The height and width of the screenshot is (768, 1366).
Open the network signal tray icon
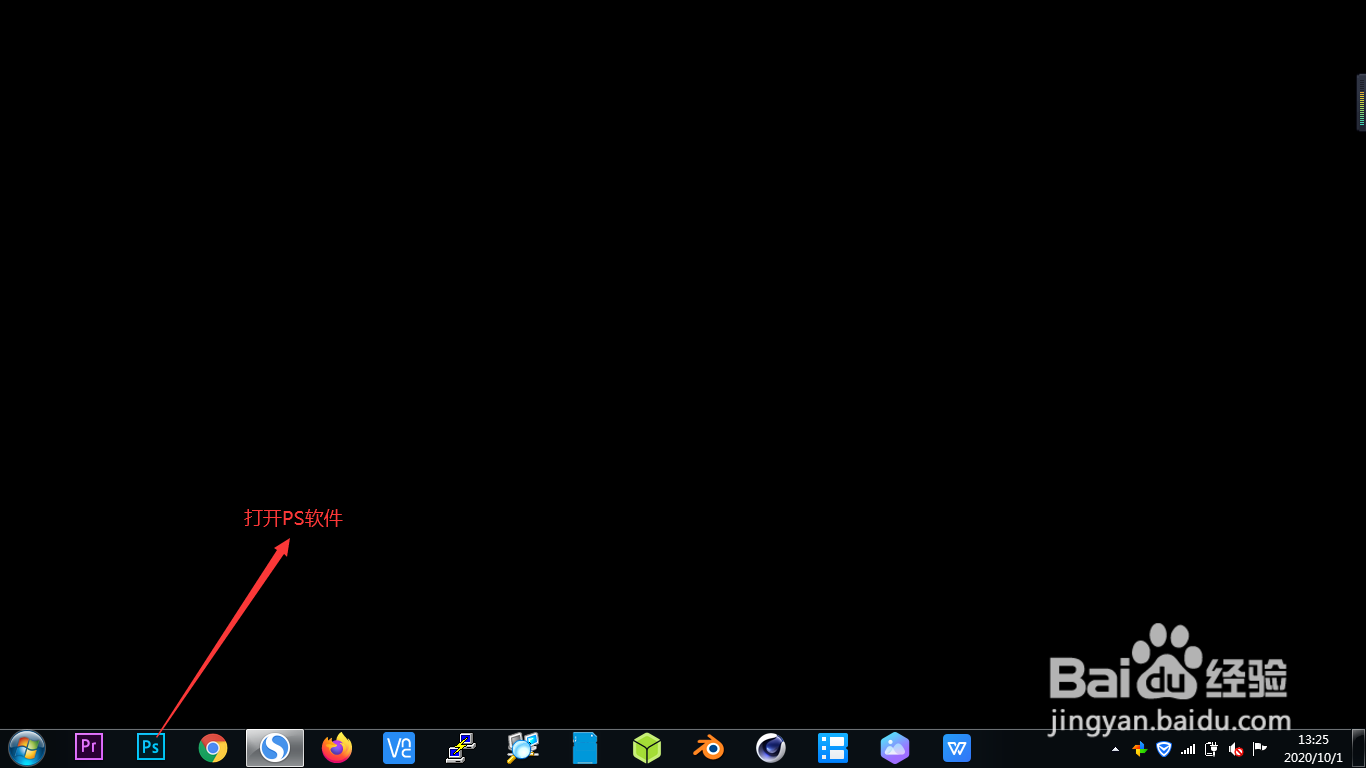1188,749
